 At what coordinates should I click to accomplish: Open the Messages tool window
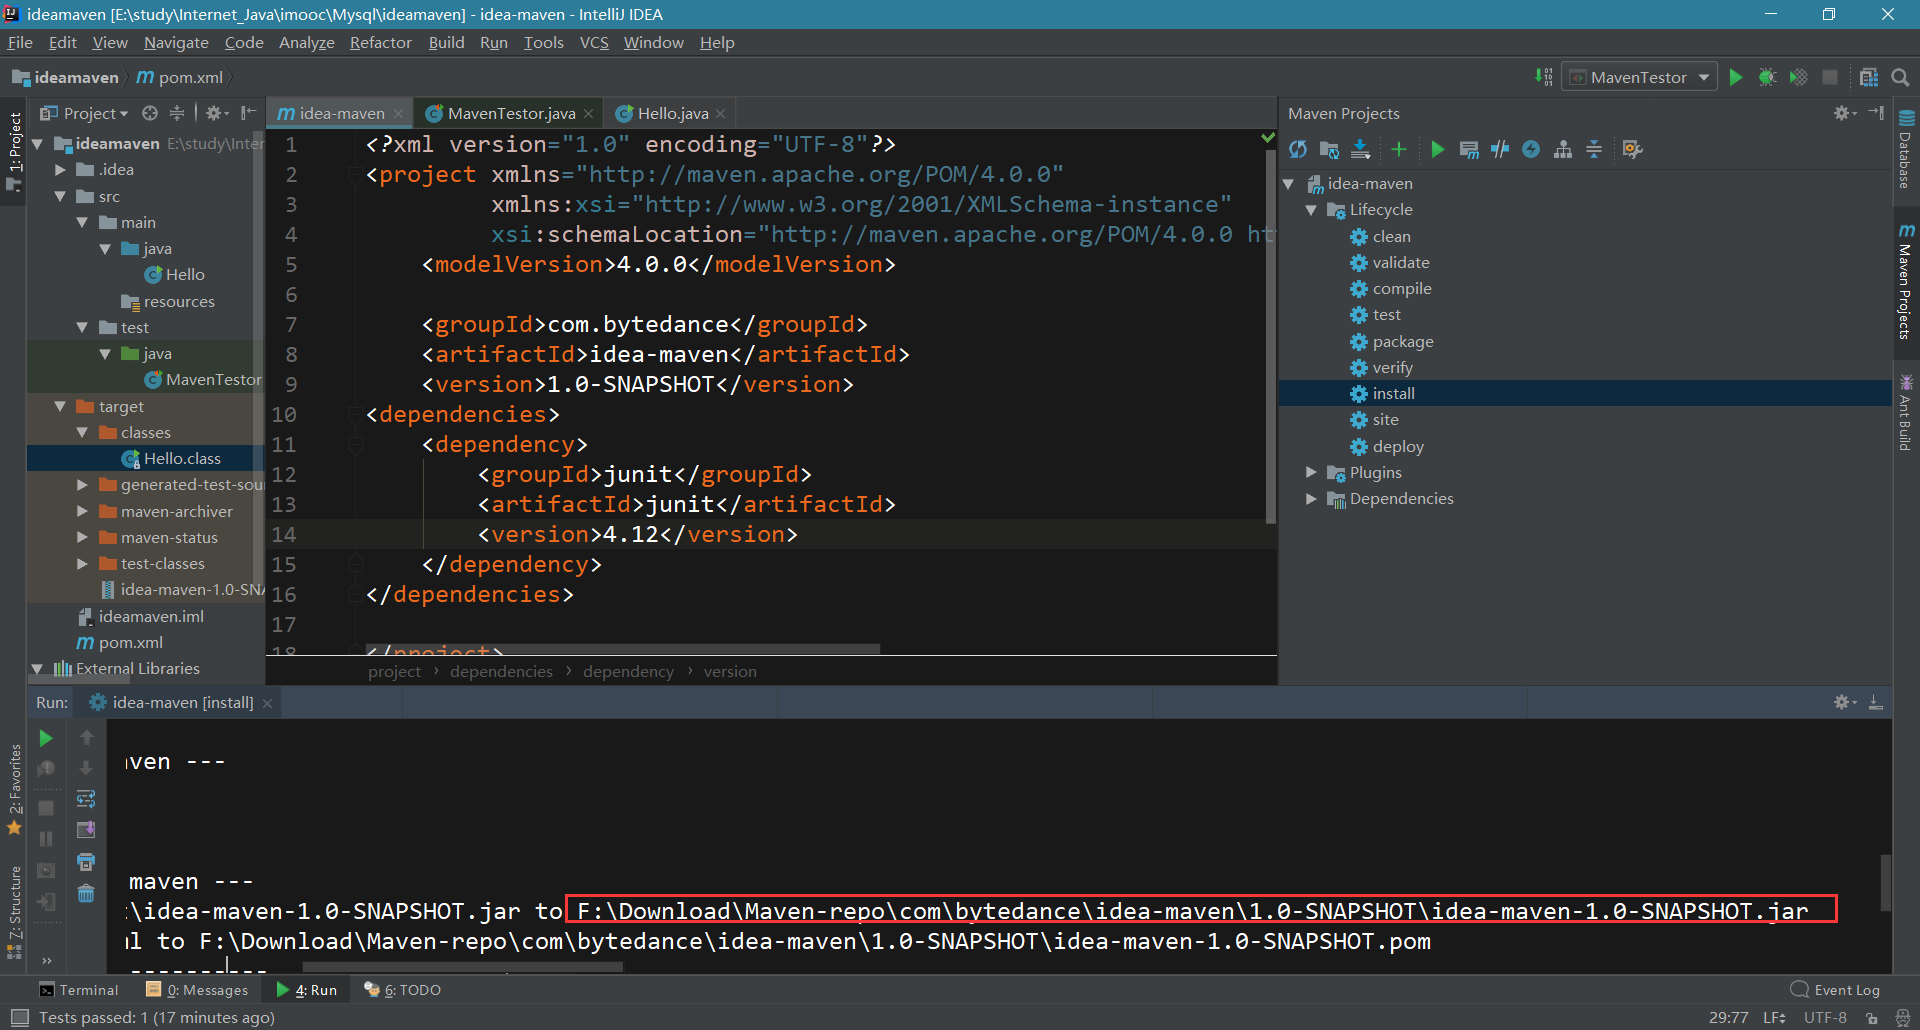pos(197,990)
